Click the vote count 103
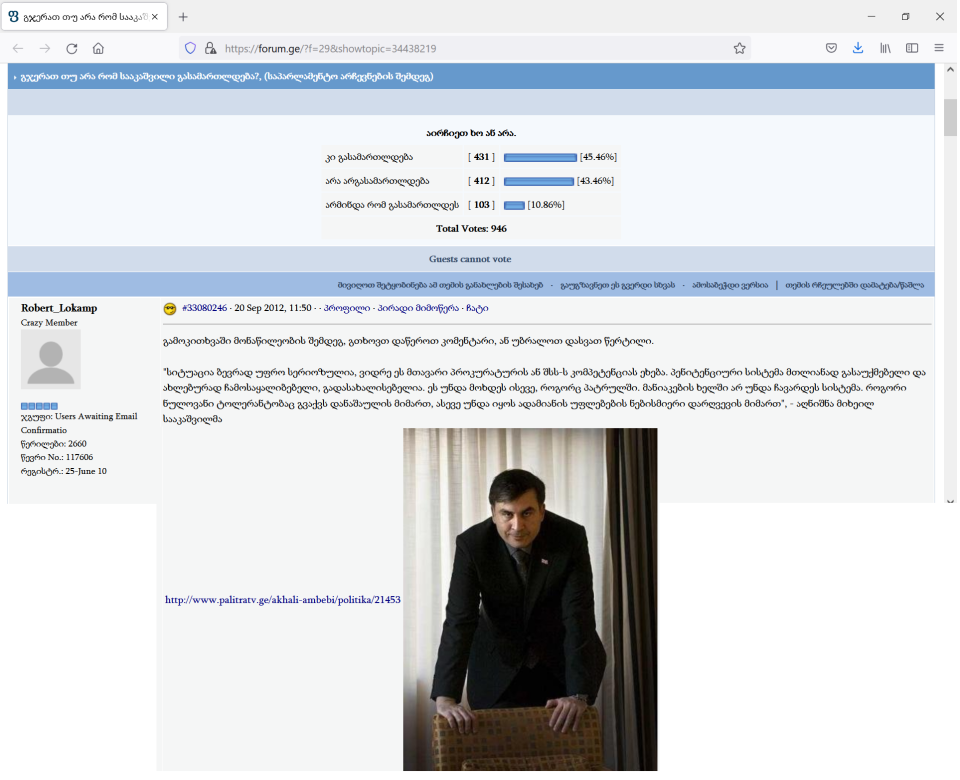This screenshot has width=960, height=780. tap(481, 205)
